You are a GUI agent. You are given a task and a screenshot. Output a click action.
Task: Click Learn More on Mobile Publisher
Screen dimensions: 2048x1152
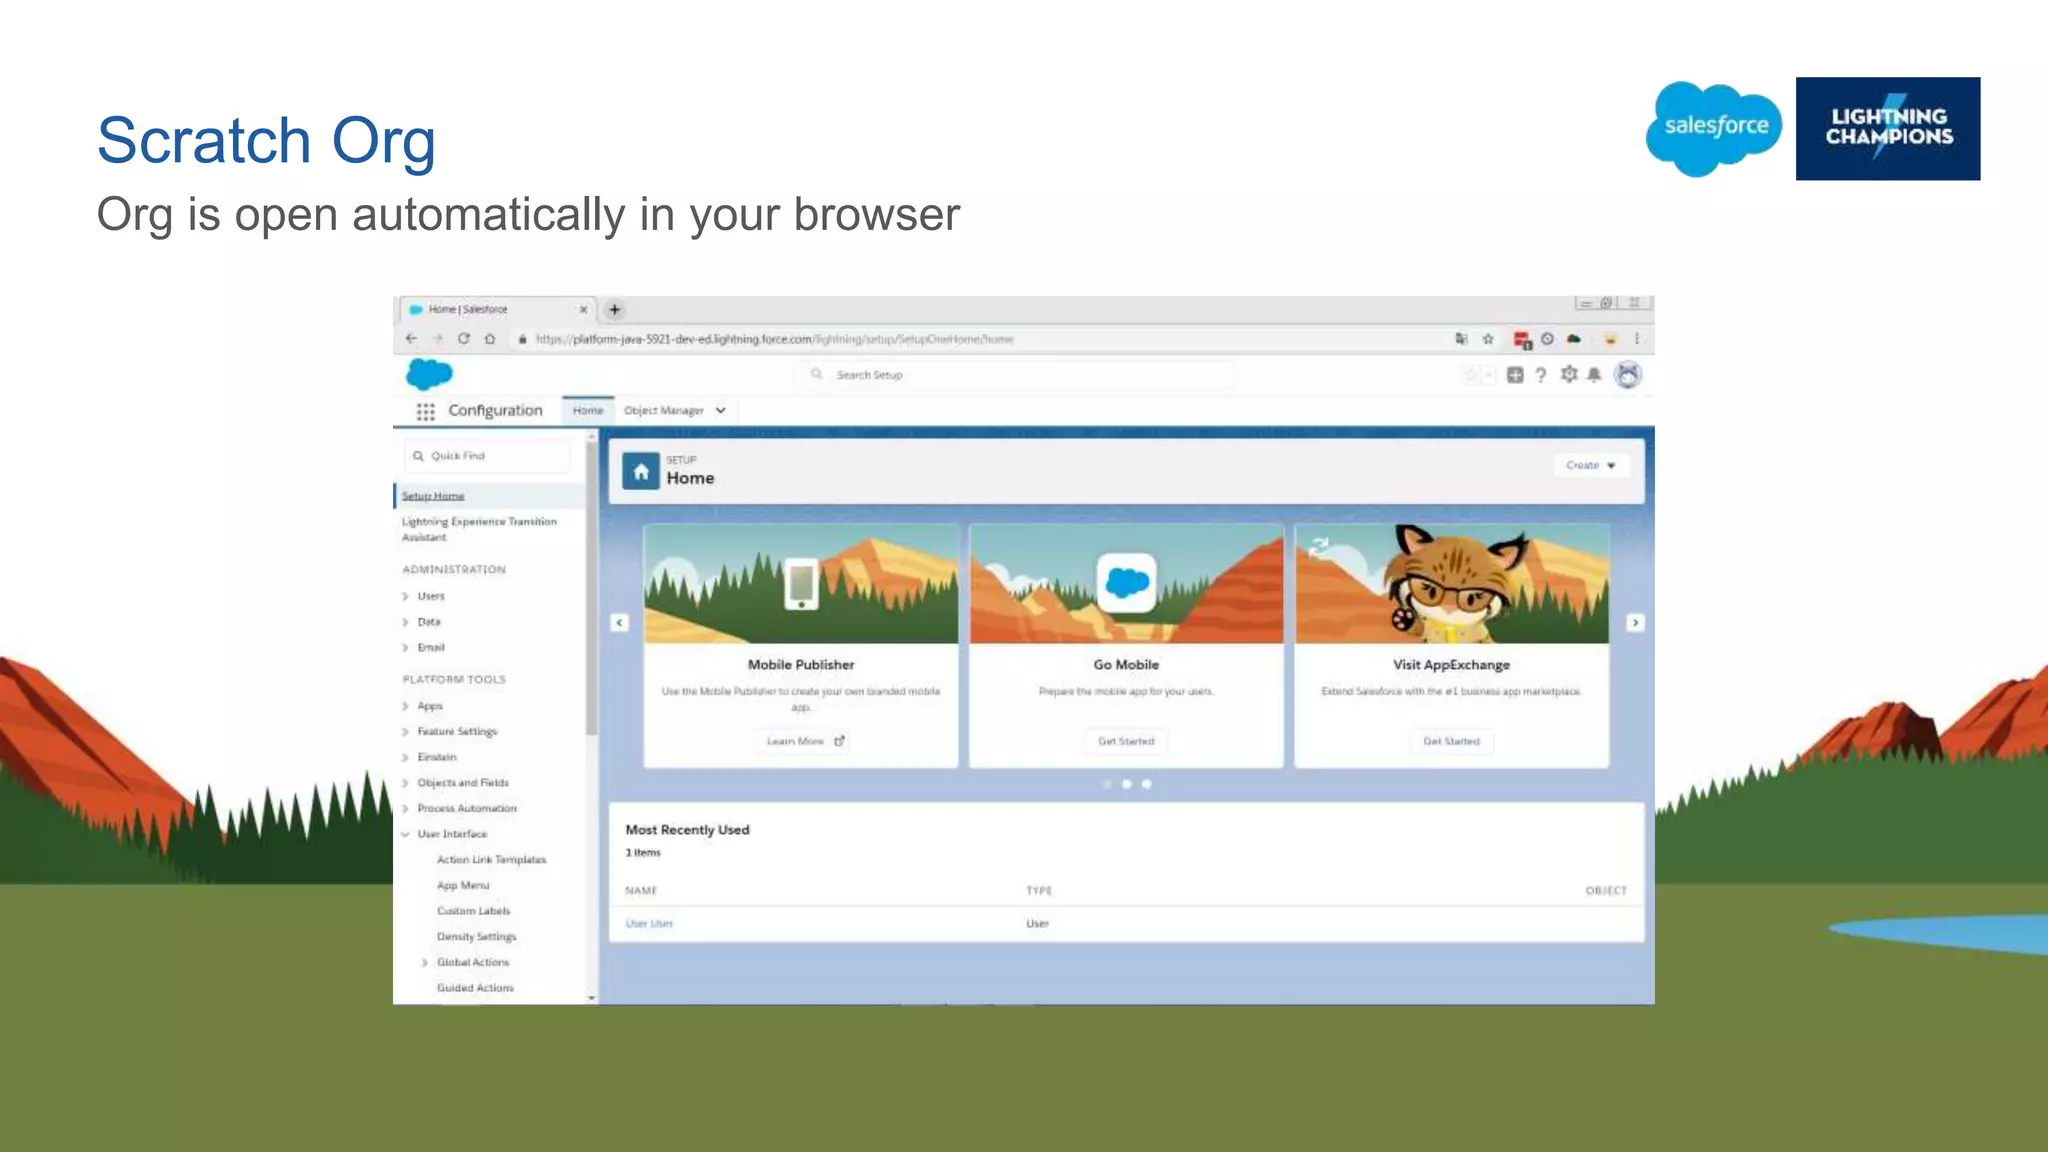click(801, 741)
